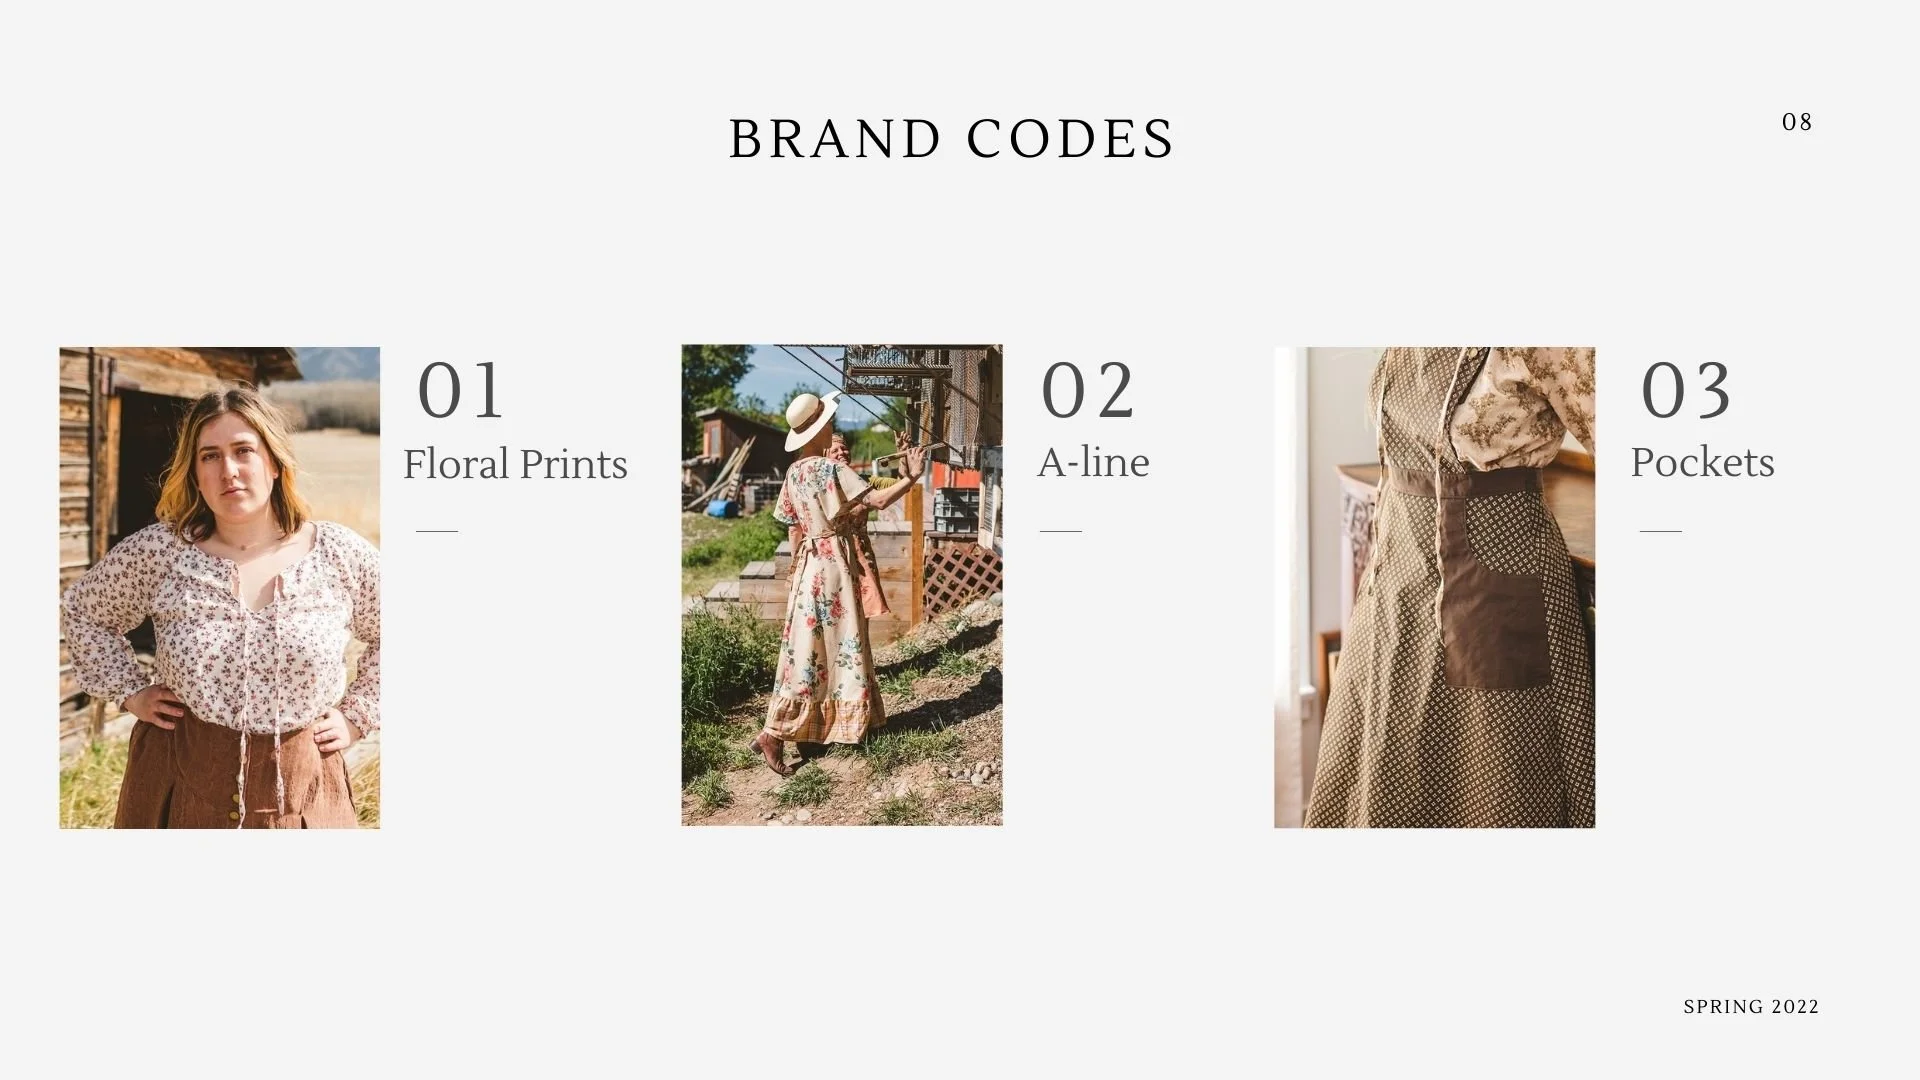The width and height of the screenshot is (1920, 1080).
Task: Select the number 02 heading
Action: pos(1088,391)
